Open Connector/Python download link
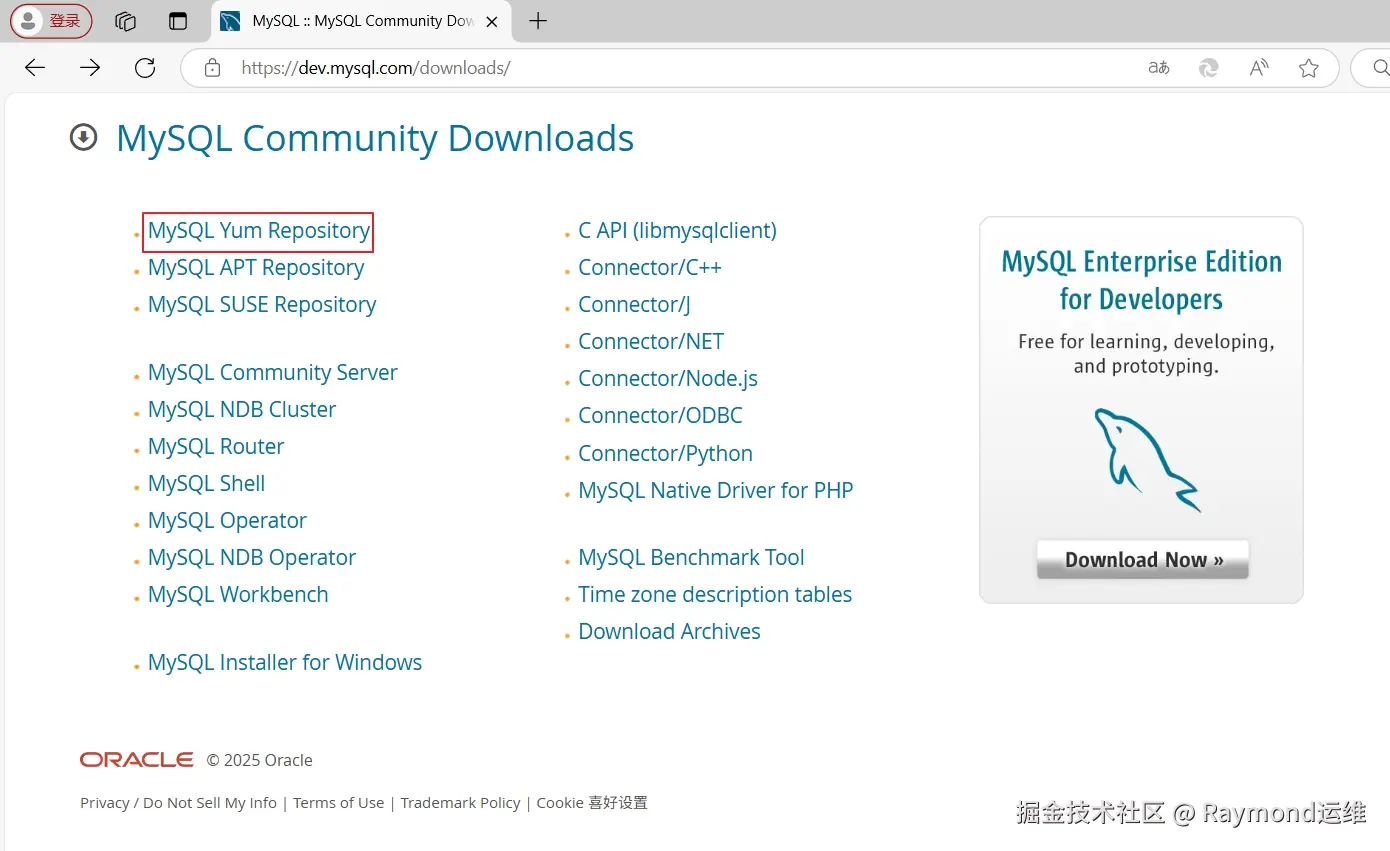 [665, 454]
